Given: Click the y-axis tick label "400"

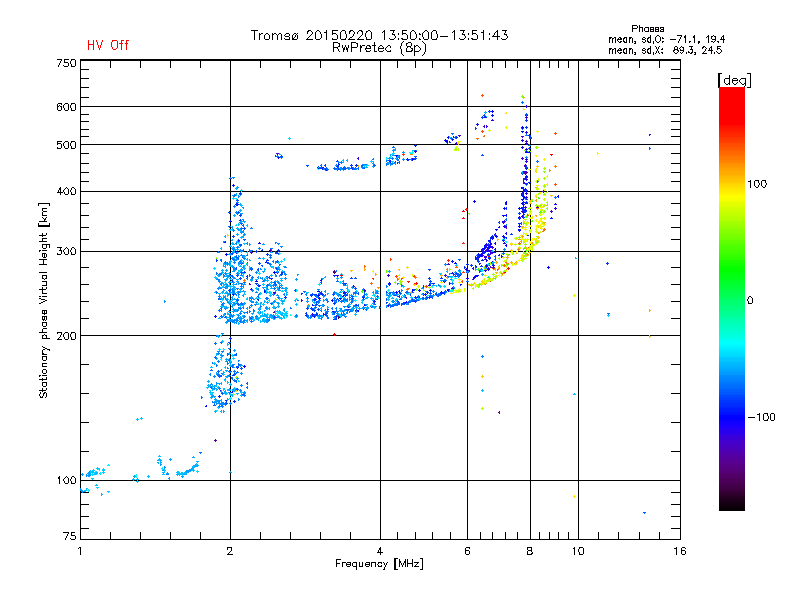Looking at the screenshot, I should 66,191.
